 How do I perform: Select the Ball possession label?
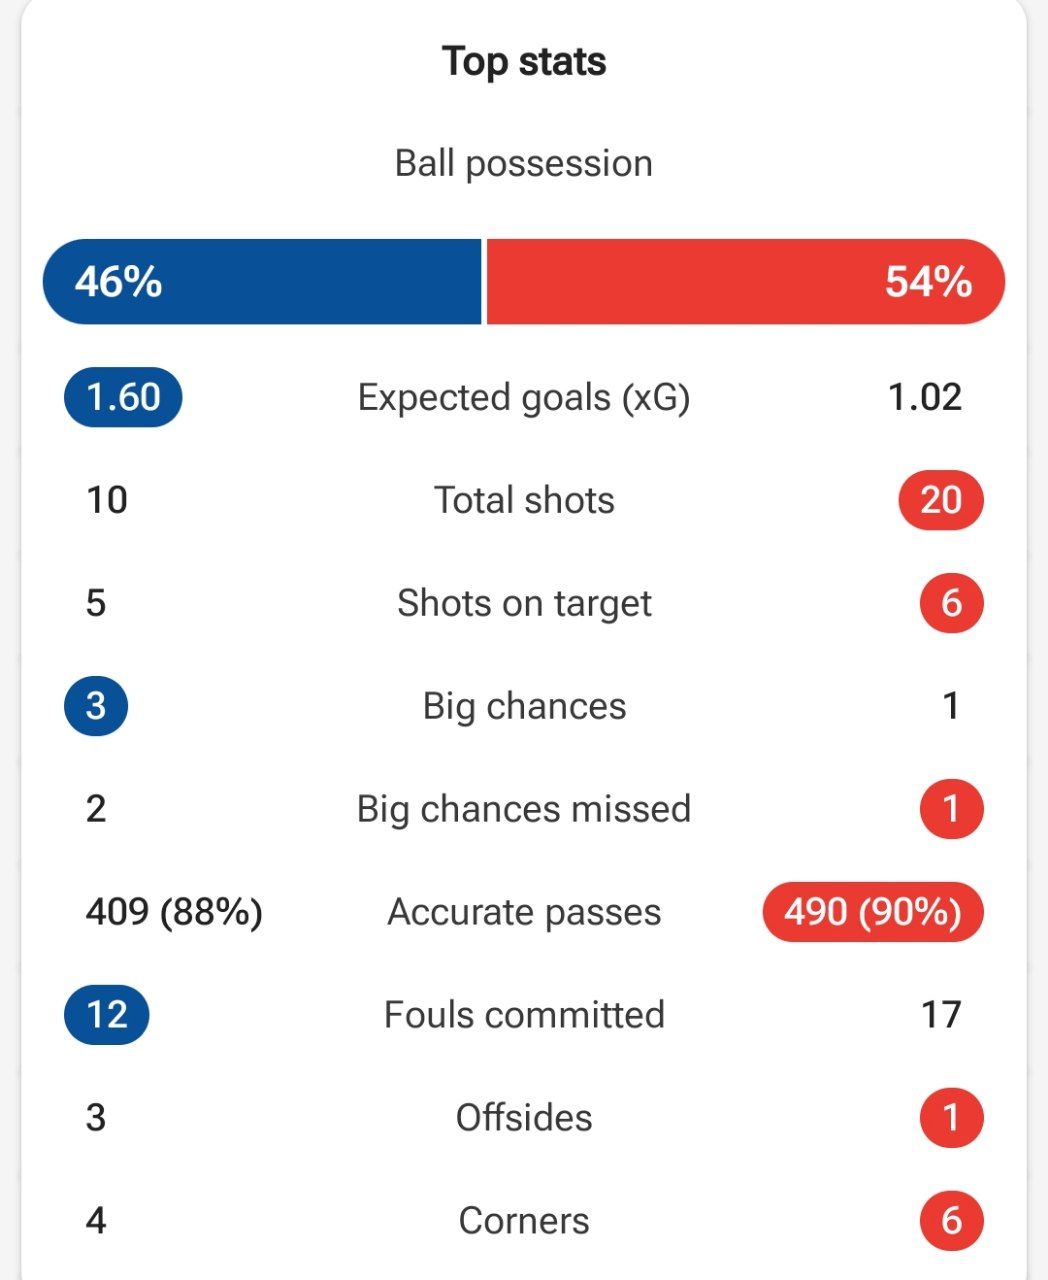click(524, 163)
